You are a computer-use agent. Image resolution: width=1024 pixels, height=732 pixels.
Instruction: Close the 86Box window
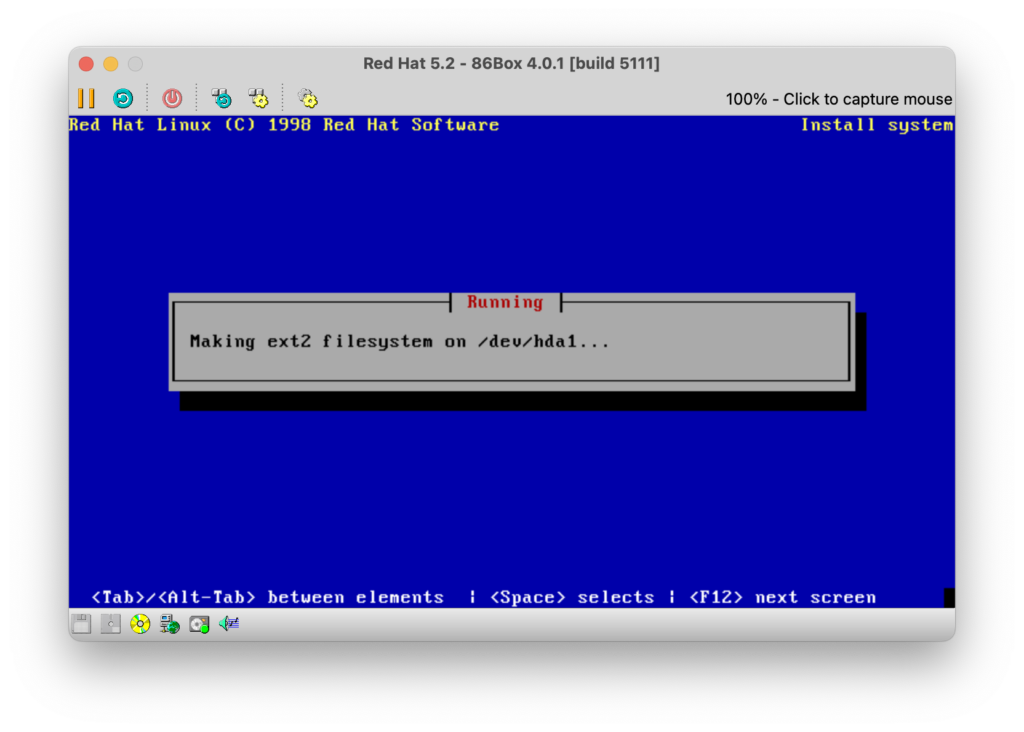point(86,64)
